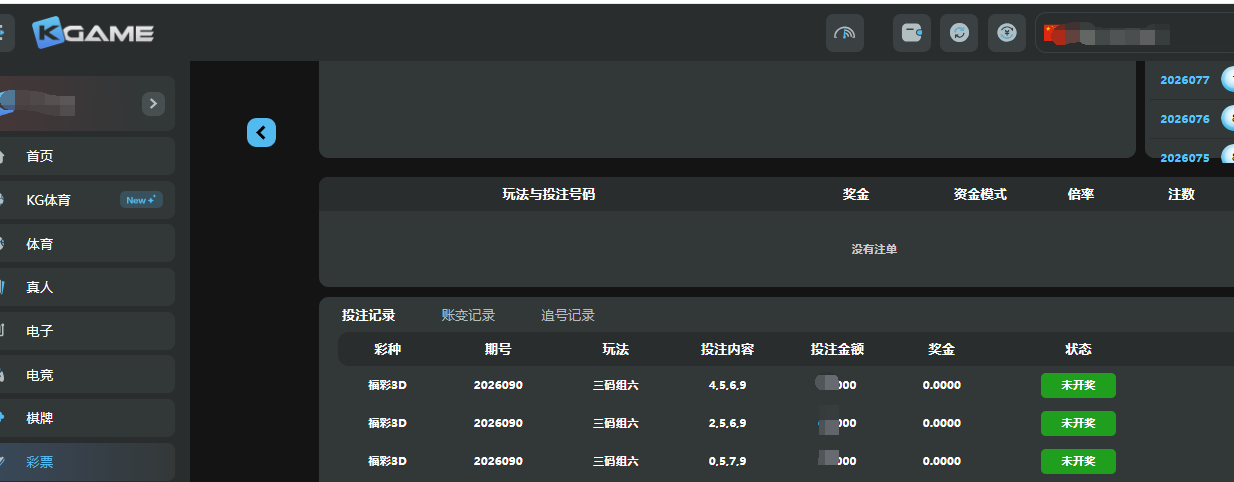Collapse panel with blue left-arrow button
This screenshot has width=1234, height=482.
pyautogui.click(x=261, y=132)
